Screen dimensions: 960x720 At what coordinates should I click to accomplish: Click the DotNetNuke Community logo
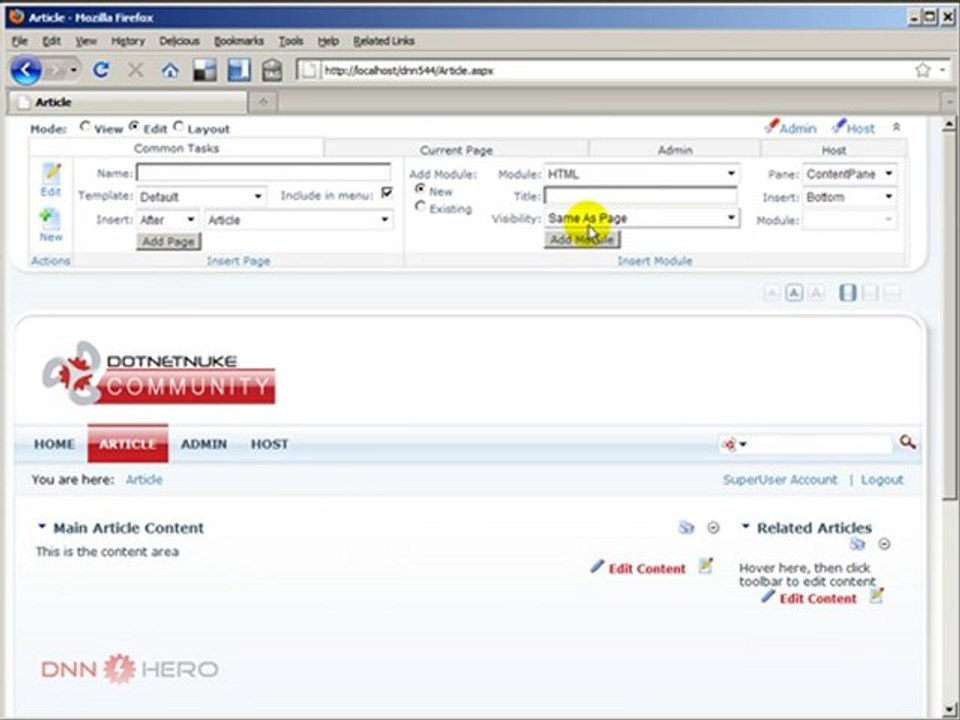(x=159, y=373)
